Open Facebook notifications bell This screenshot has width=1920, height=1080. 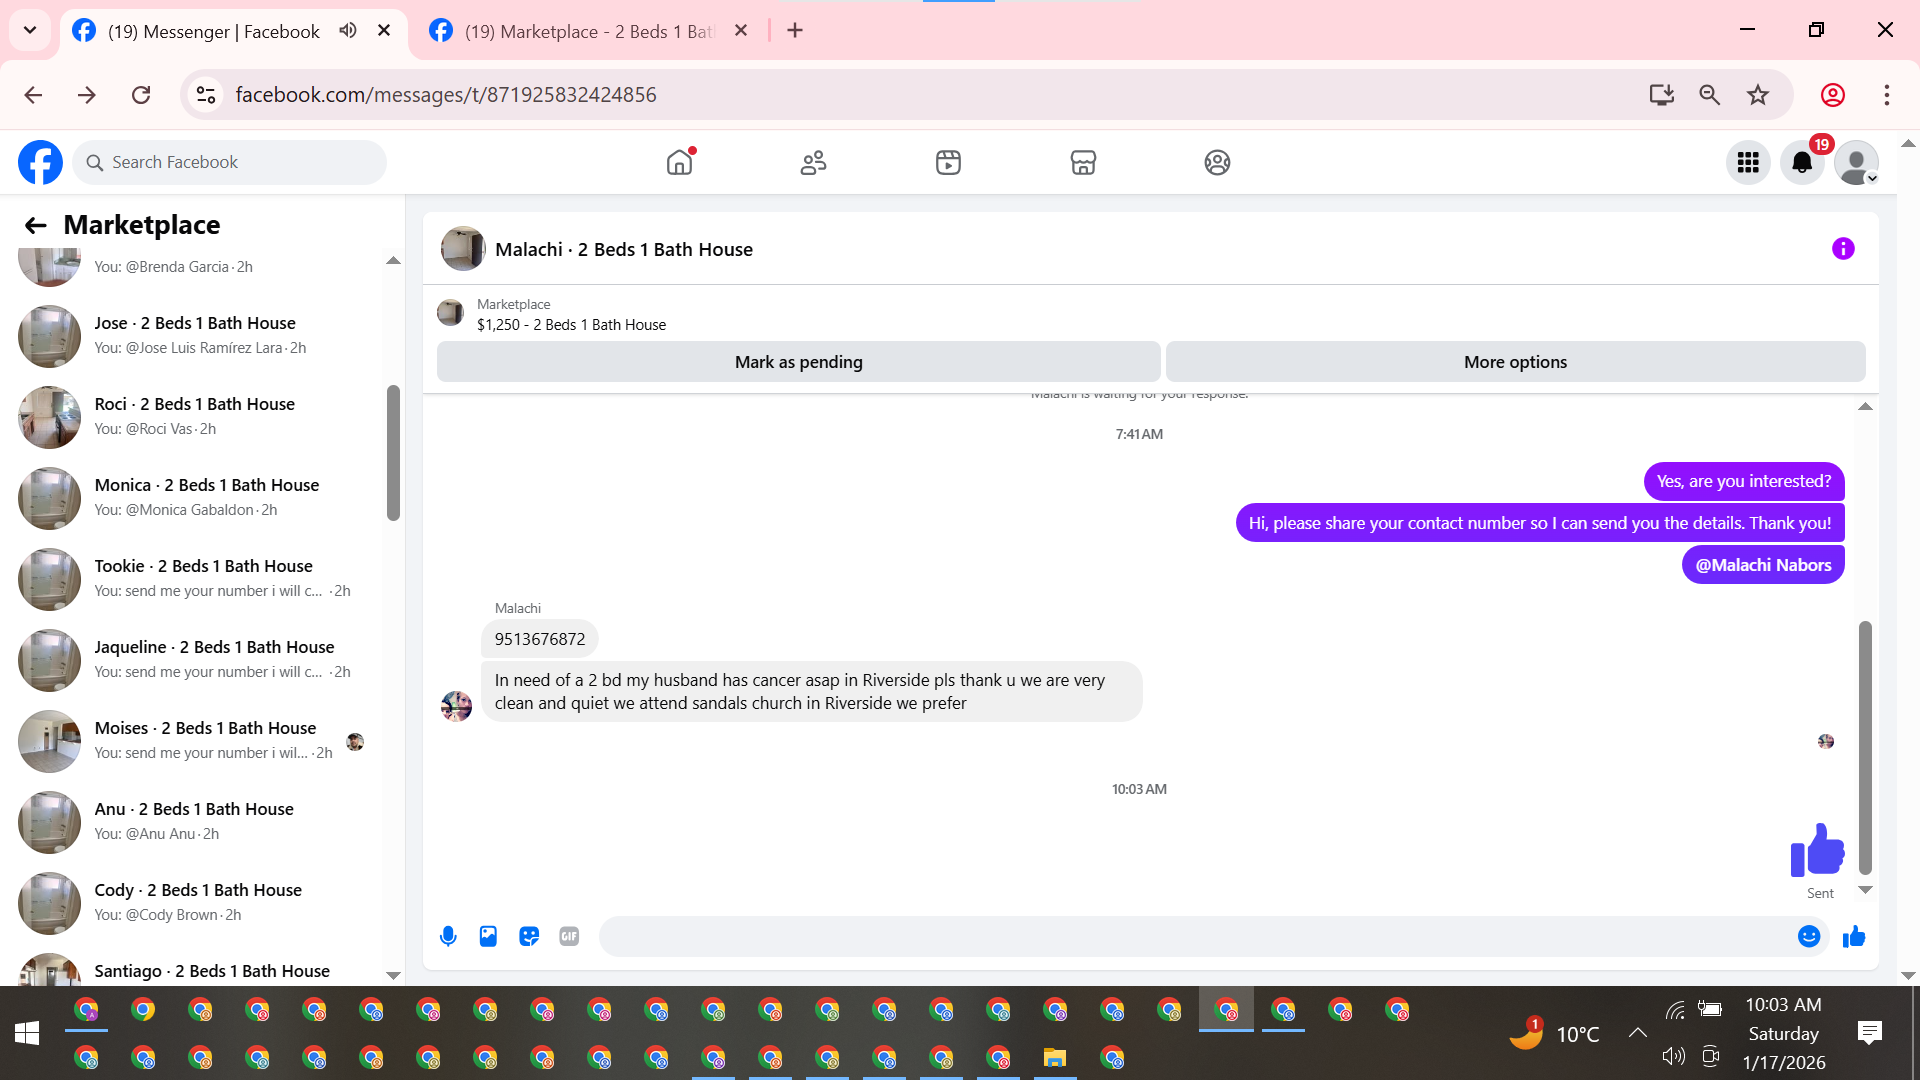tap(1802, 162)
